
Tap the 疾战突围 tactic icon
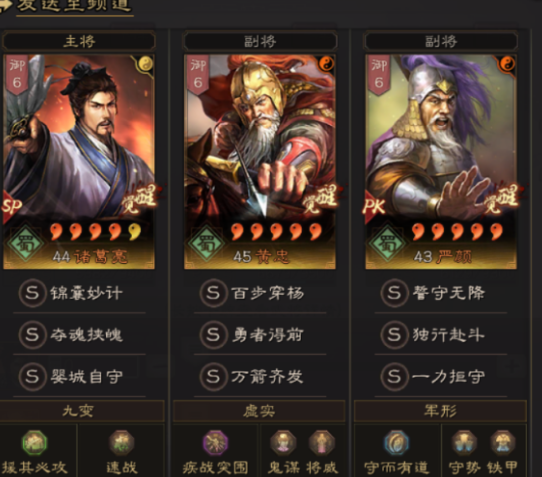215,443
